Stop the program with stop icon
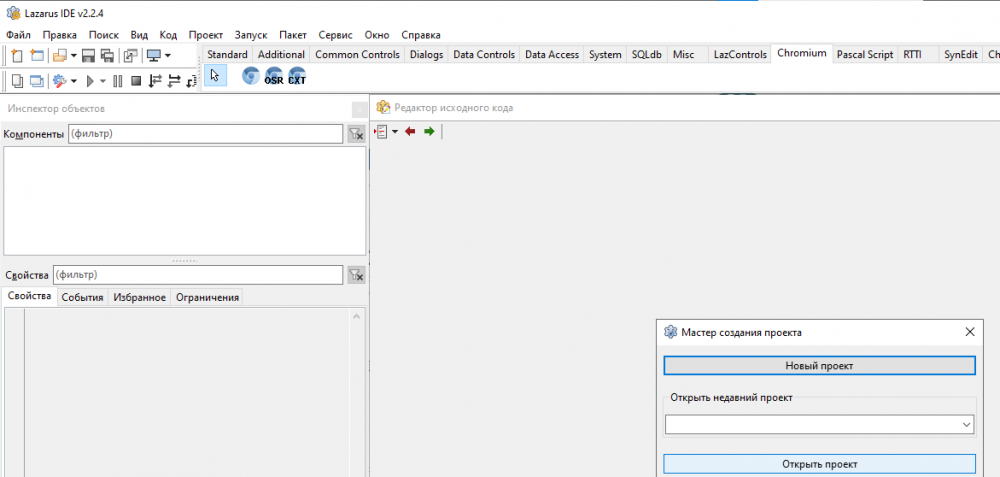 click(x=136, y=81)
